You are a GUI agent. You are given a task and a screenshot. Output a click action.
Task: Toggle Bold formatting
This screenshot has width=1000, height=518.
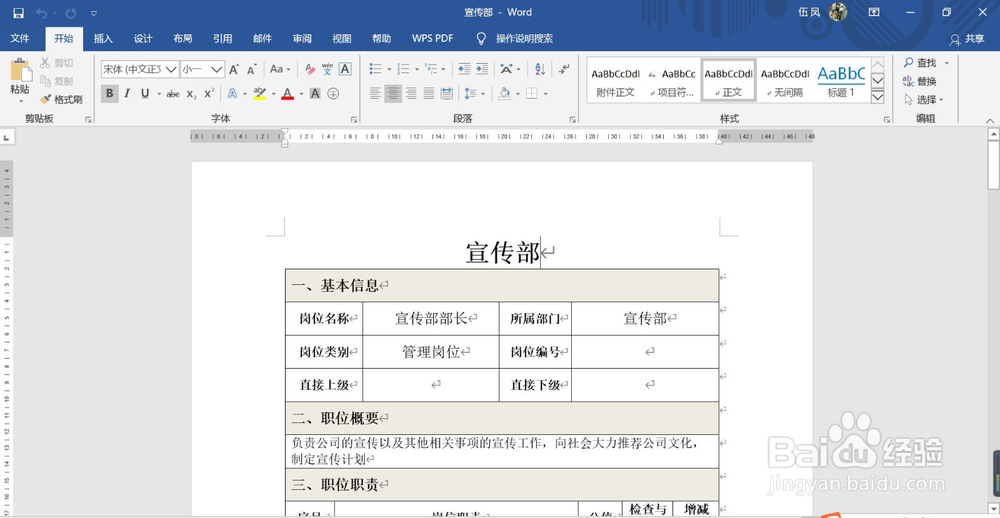tap(110, 94)
